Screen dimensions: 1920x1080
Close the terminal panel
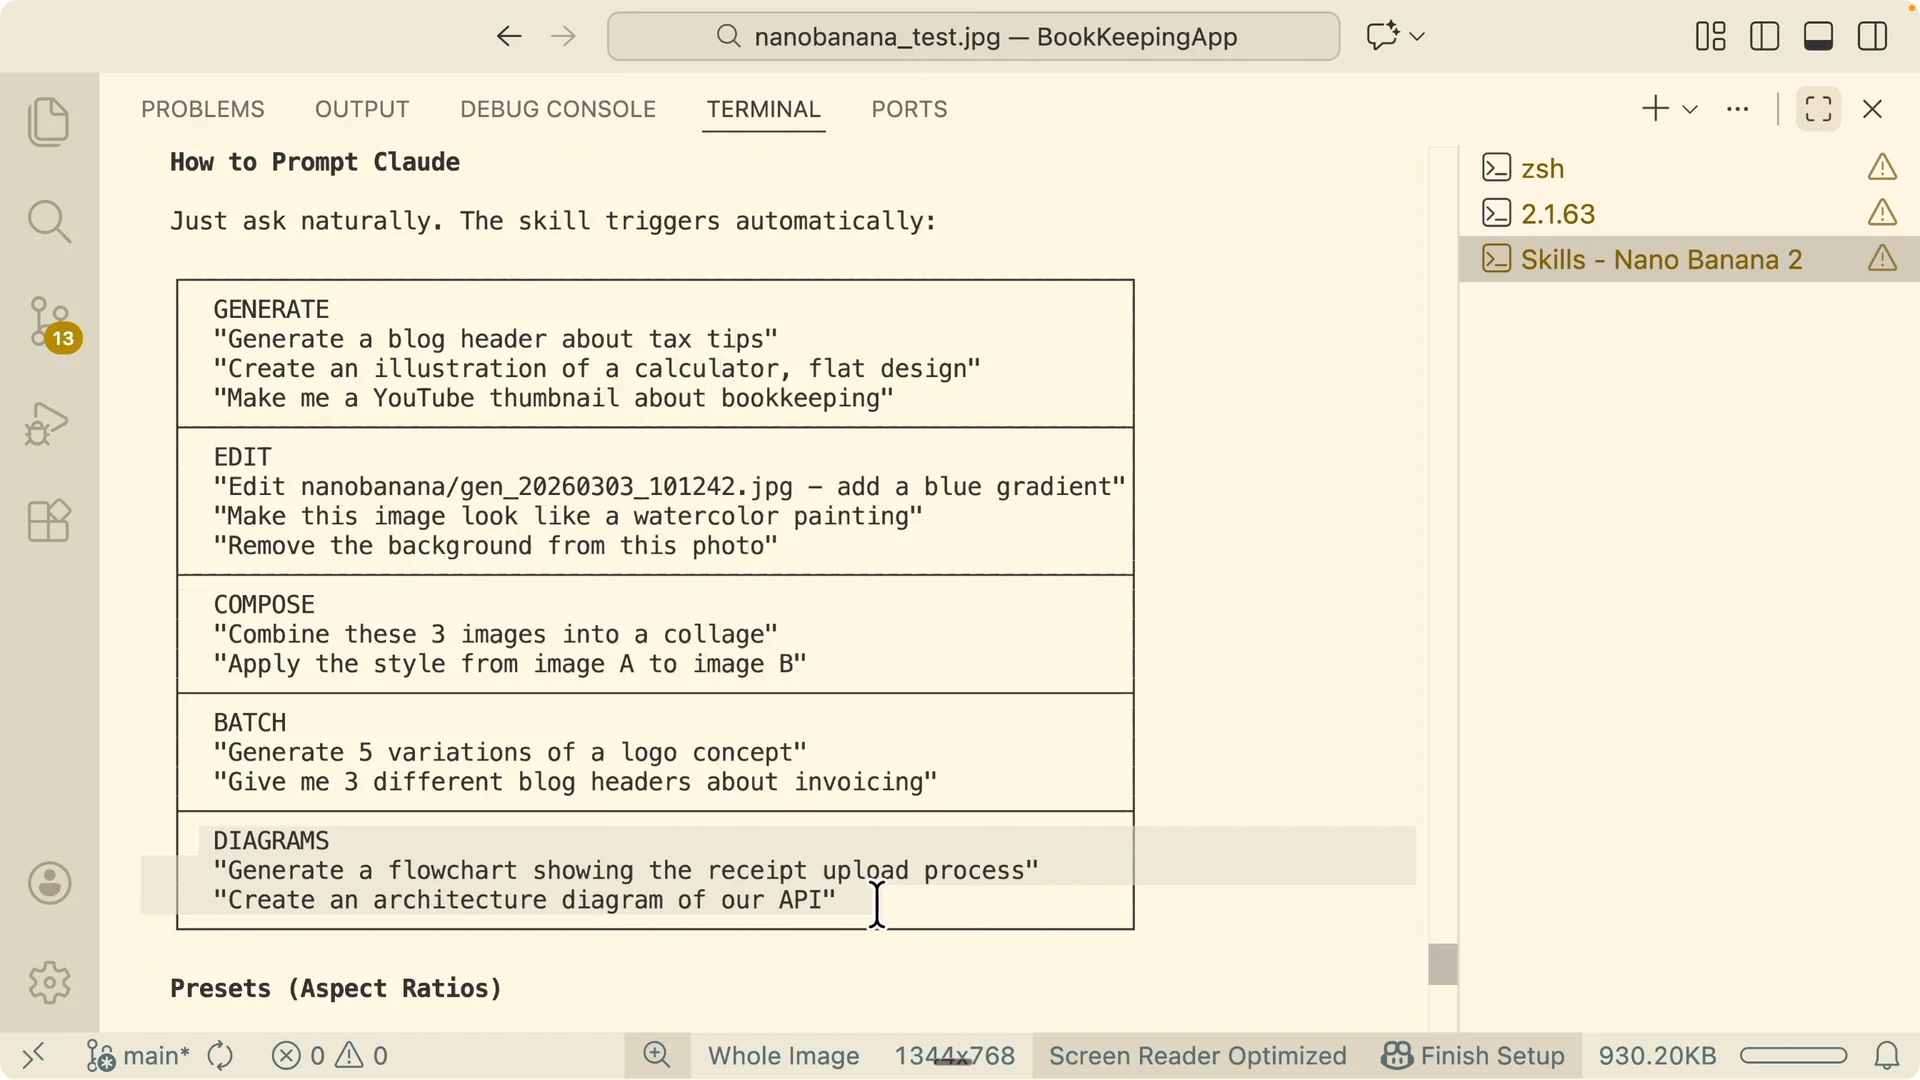[x=1873, y=109]
